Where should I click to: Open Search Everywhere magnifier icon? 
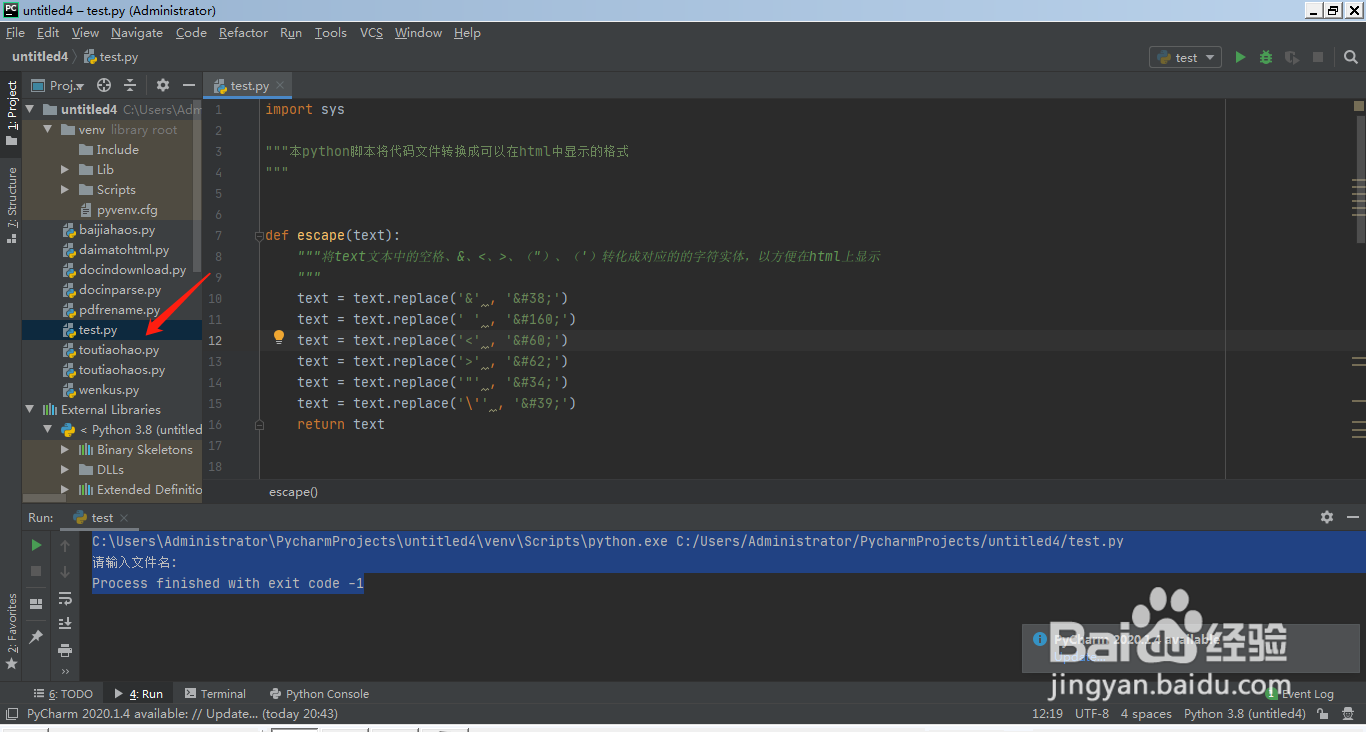tap(1351, 58)
